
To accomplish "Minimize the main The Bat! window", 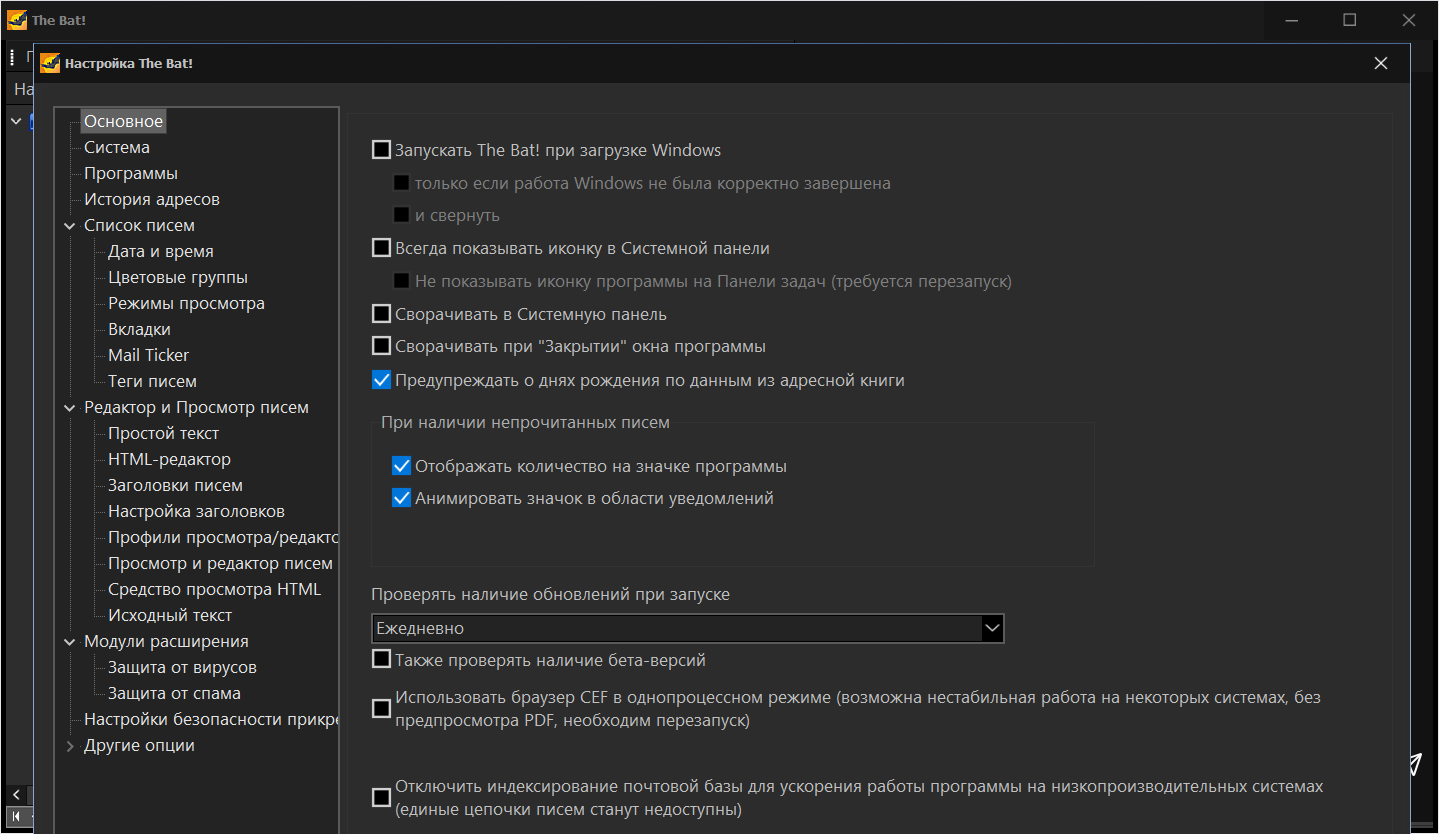I will point(1291,20).
